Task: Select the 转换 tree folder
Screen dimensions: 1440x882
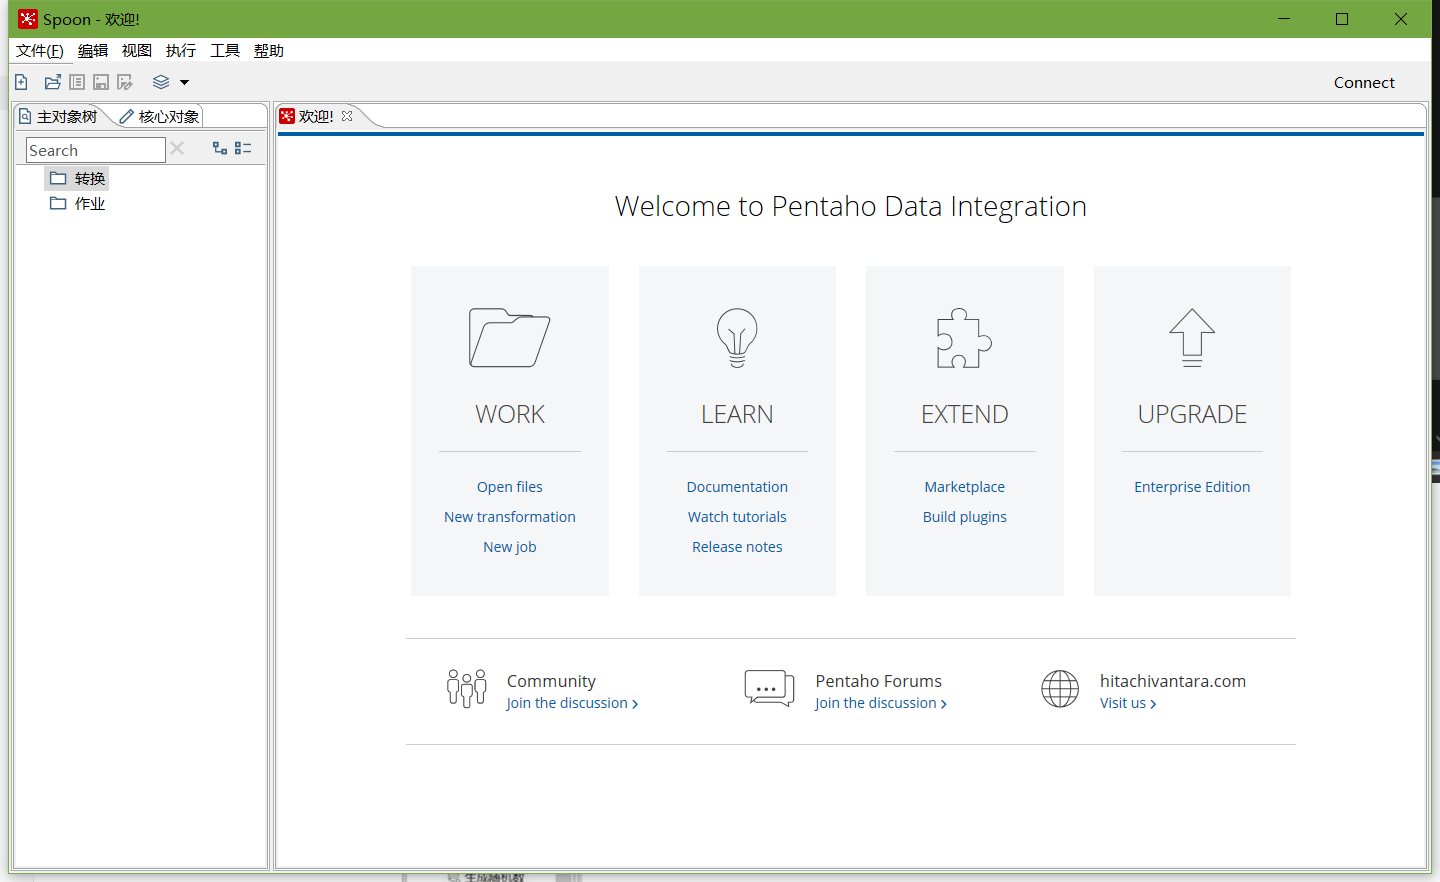Action: (x=77, y=179)
